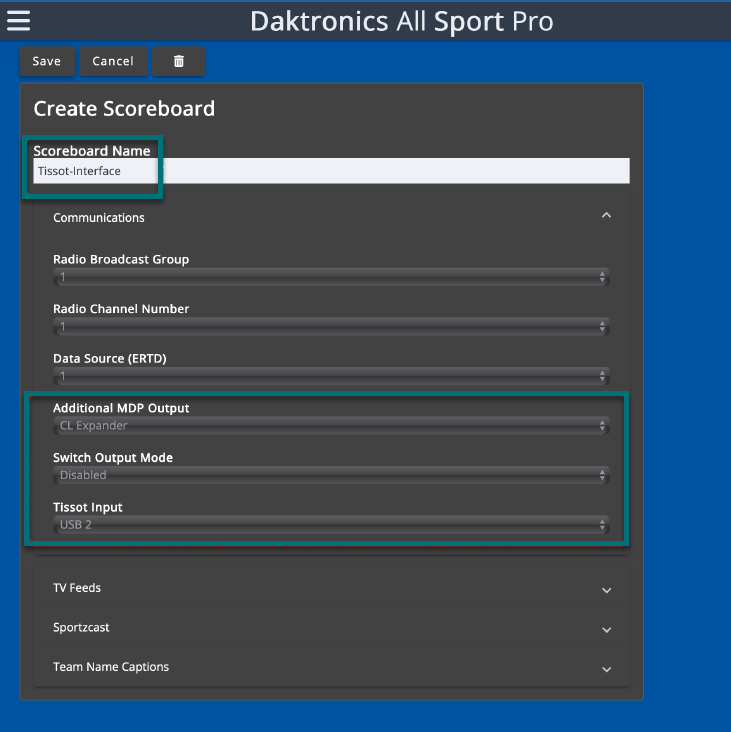
Task: Save the new scoreboard
Action: pyautogui.click(x=47, y=61)
